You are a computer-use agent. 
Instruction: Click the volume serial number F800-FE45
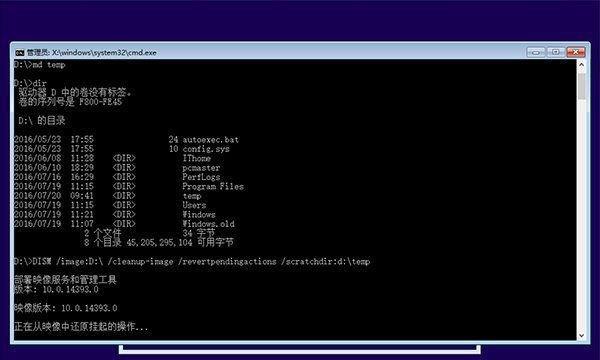click(101, 102)
